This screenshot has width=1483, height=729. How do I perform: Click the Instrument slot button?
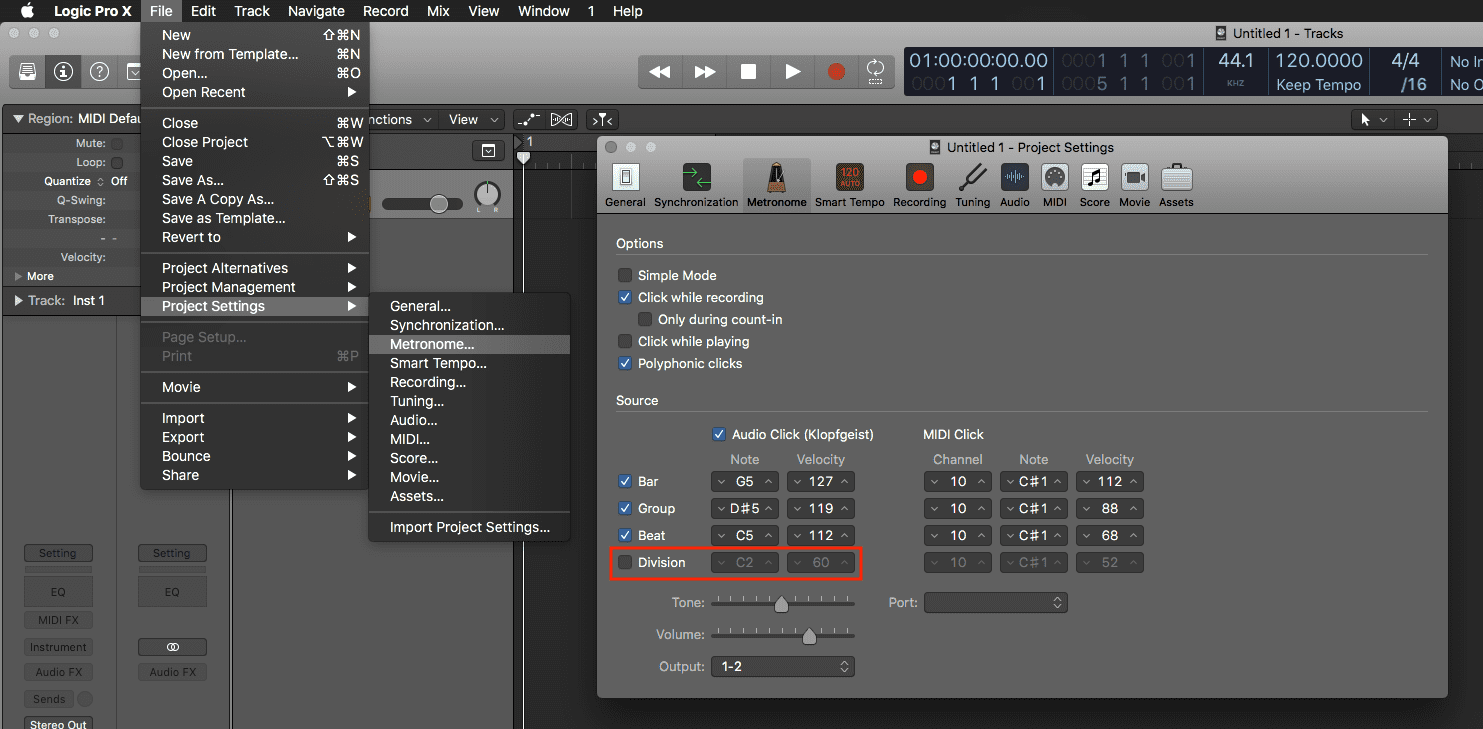tap(58, 647)
